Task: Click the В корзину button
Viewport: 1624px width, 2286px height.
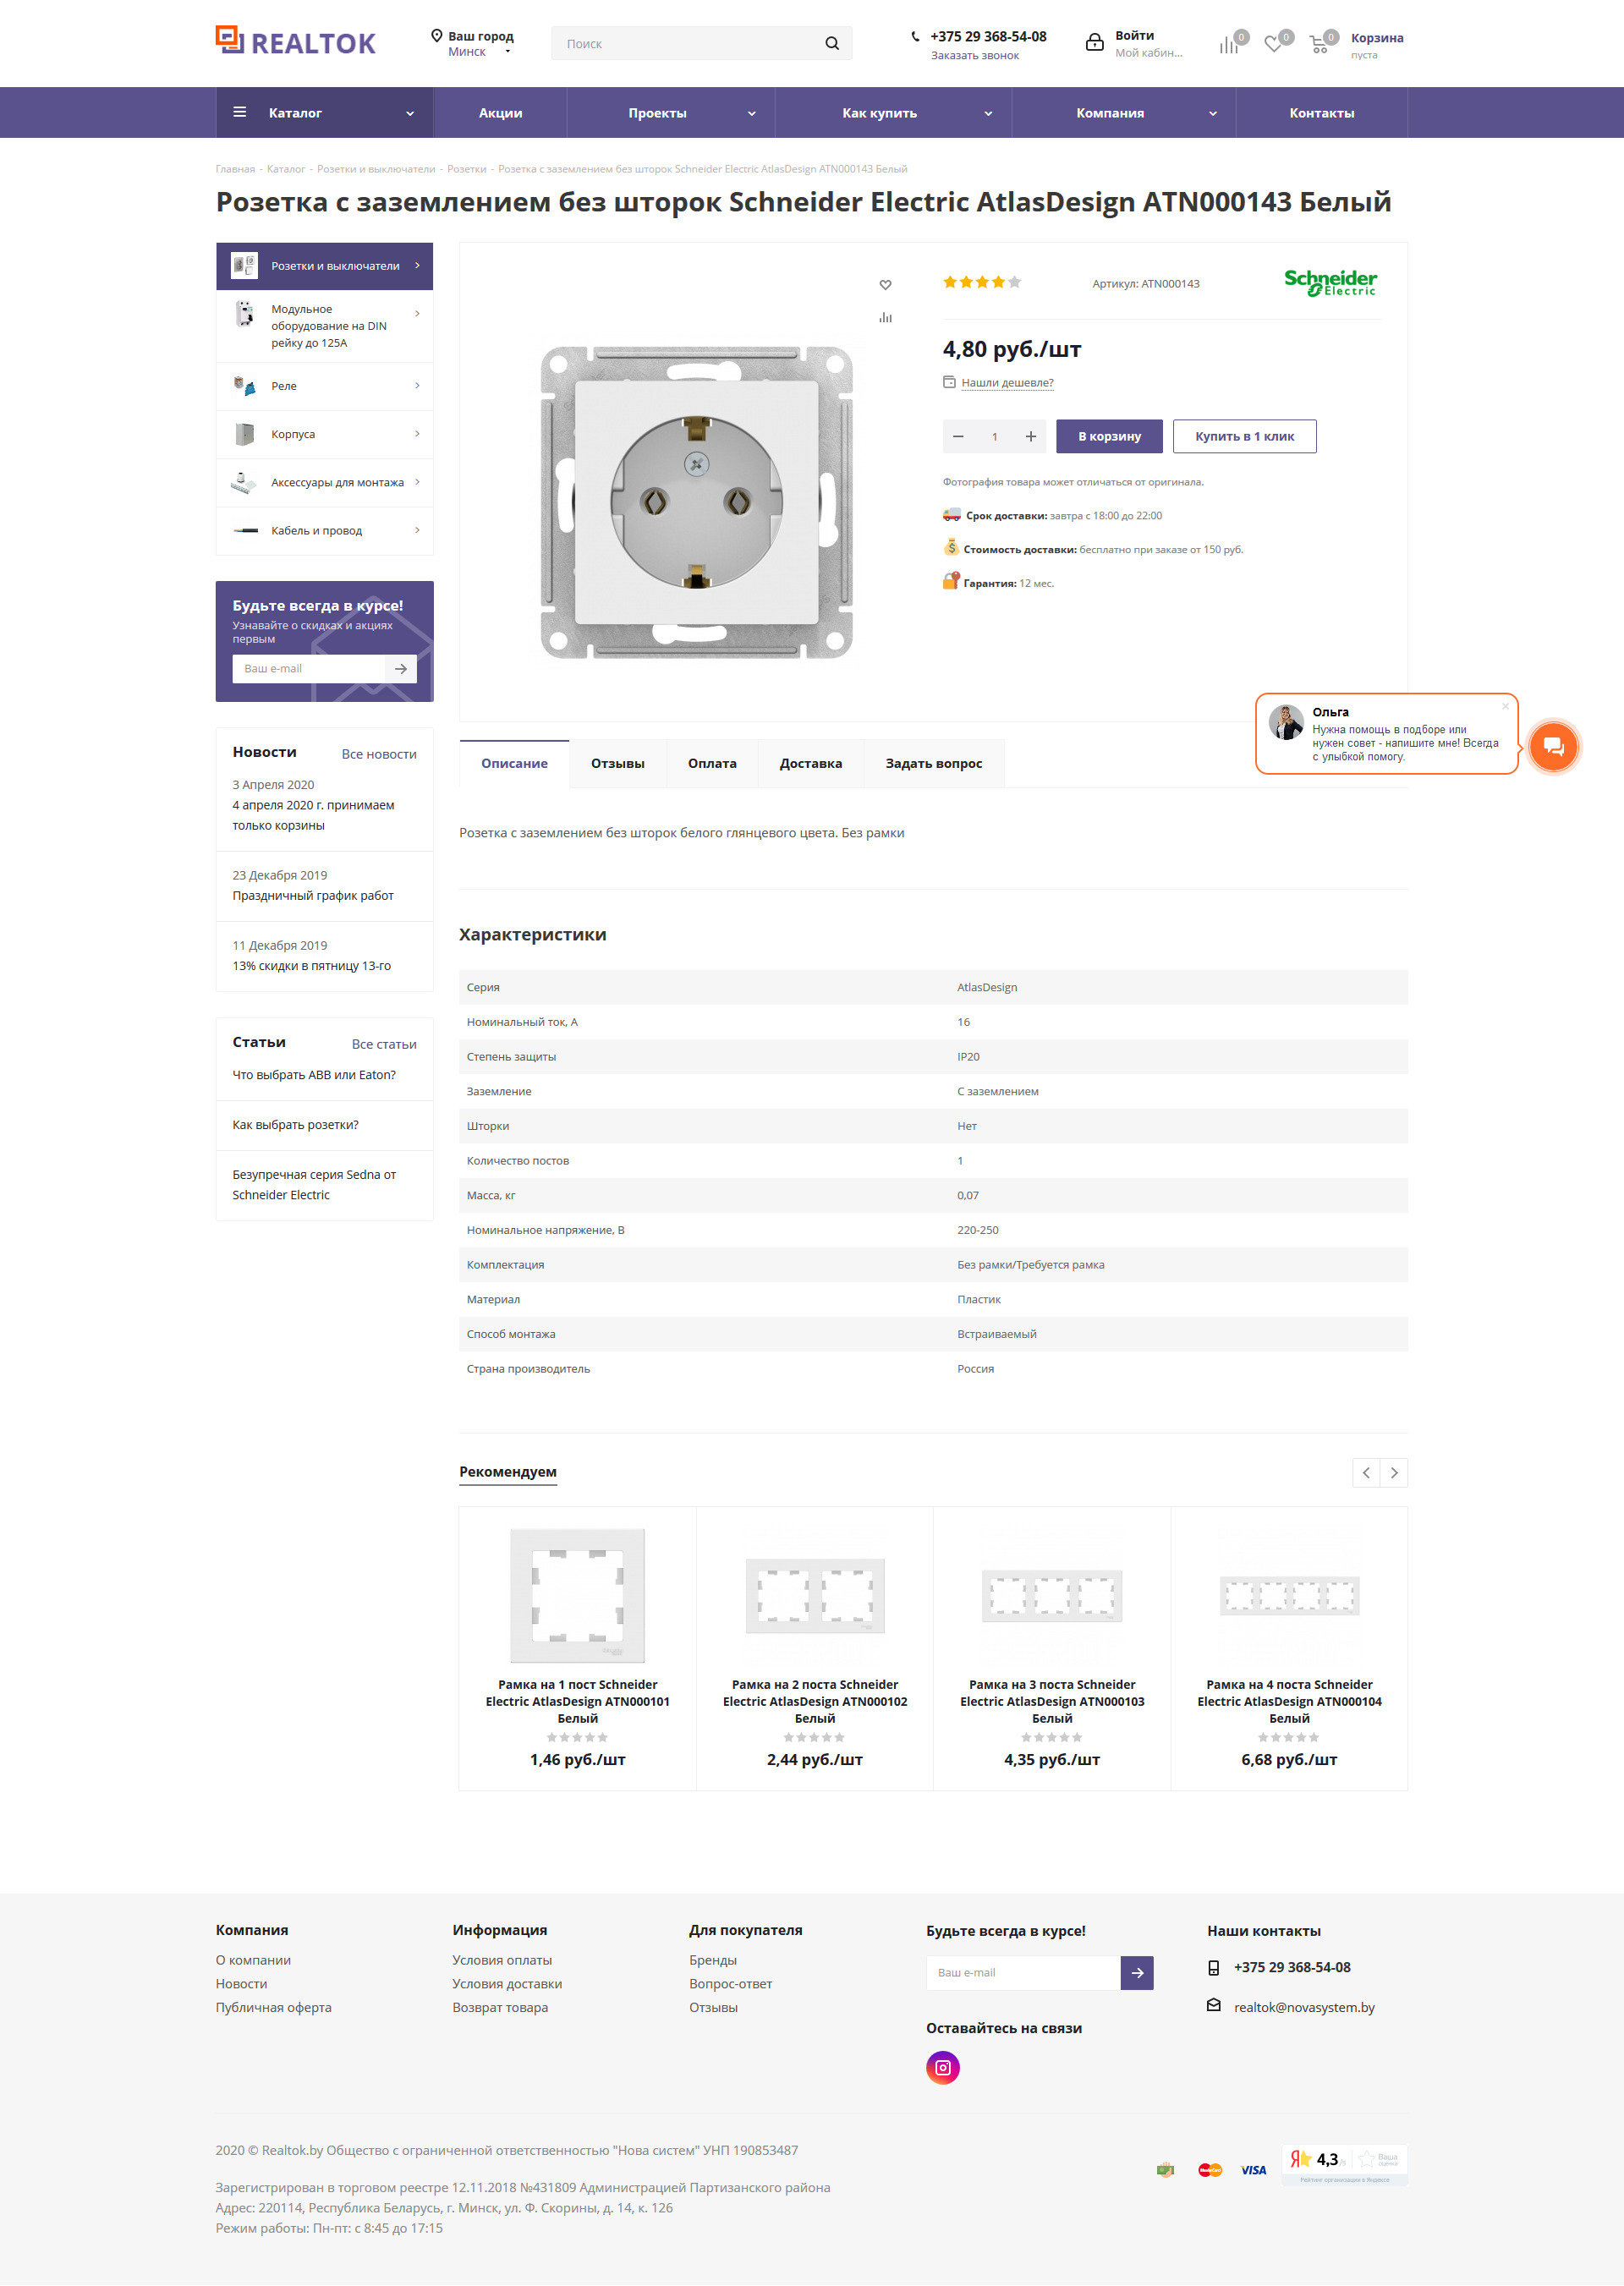Action: point(1109,436)
